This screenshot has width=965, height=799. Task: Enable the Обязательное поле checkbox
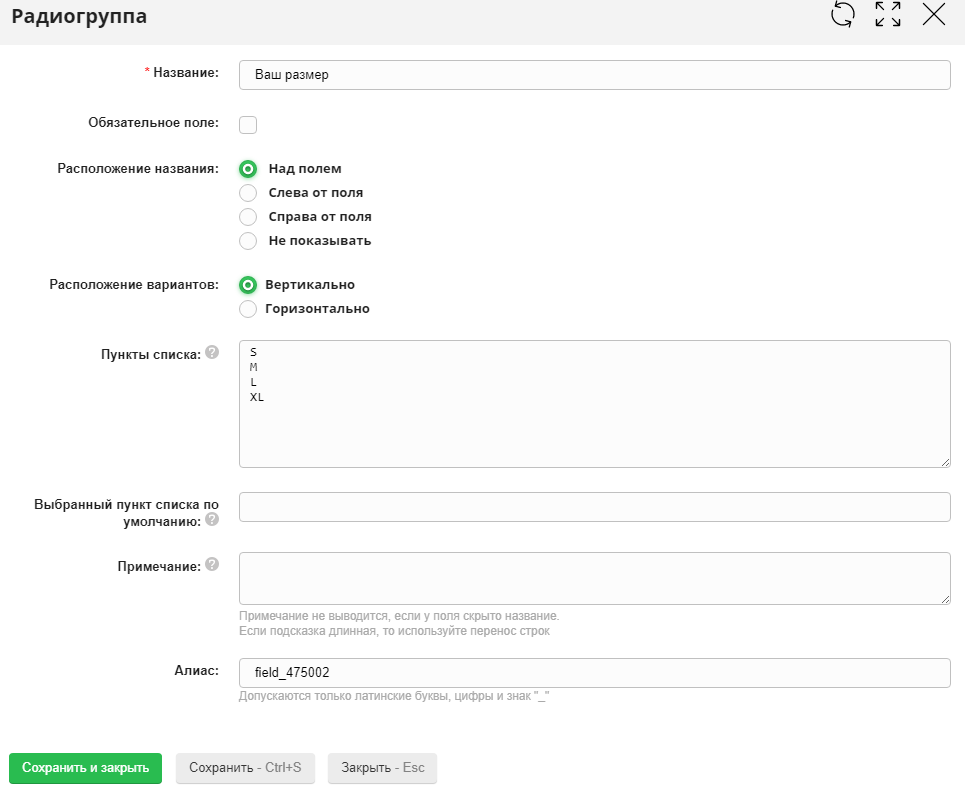[248, 125]
